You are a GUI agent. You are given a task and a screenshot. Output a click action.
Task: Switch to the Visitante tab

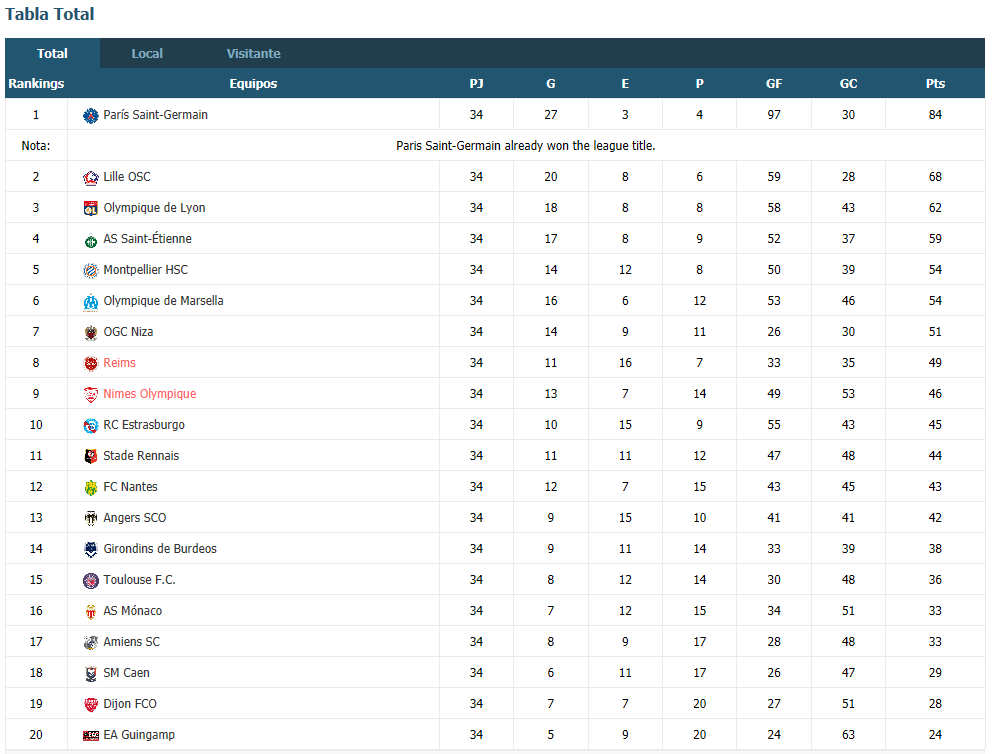coord(253,53)
